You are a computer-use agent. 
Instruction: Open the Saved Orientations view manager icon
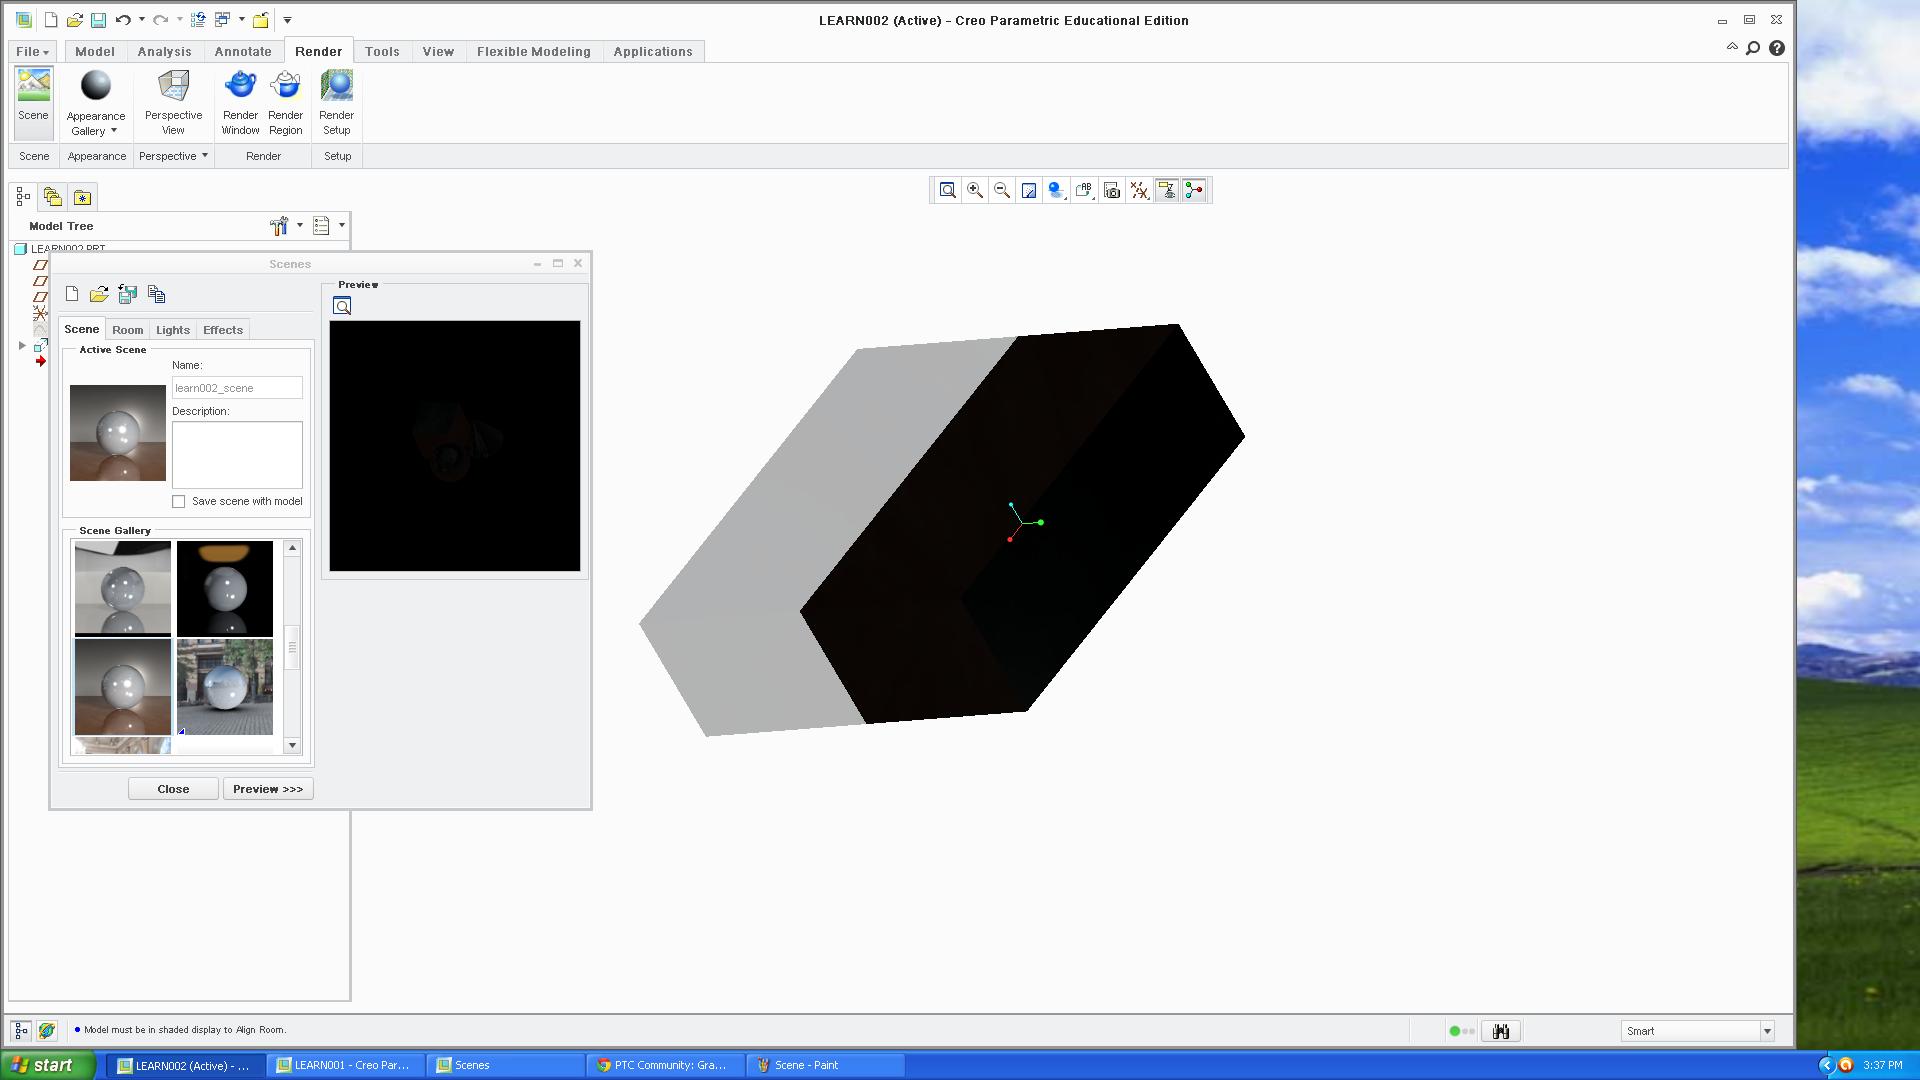1084,190
